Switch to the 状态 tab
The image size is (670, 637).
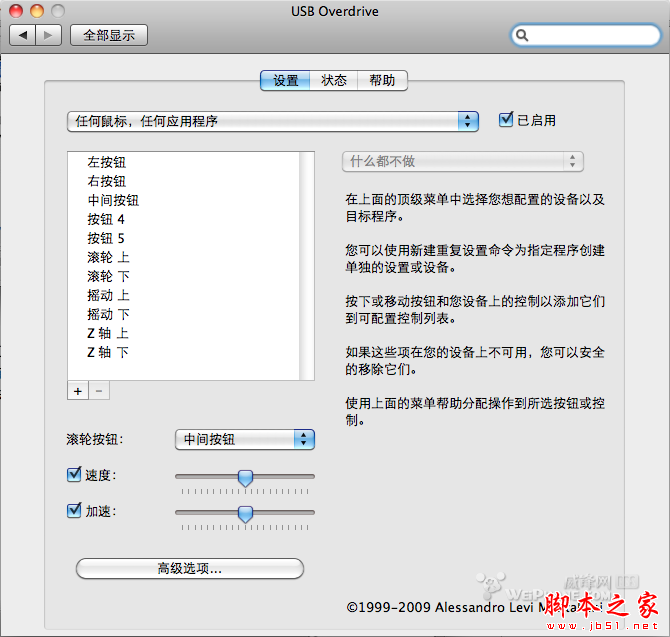pyautogui.click(x=334, y=80)
